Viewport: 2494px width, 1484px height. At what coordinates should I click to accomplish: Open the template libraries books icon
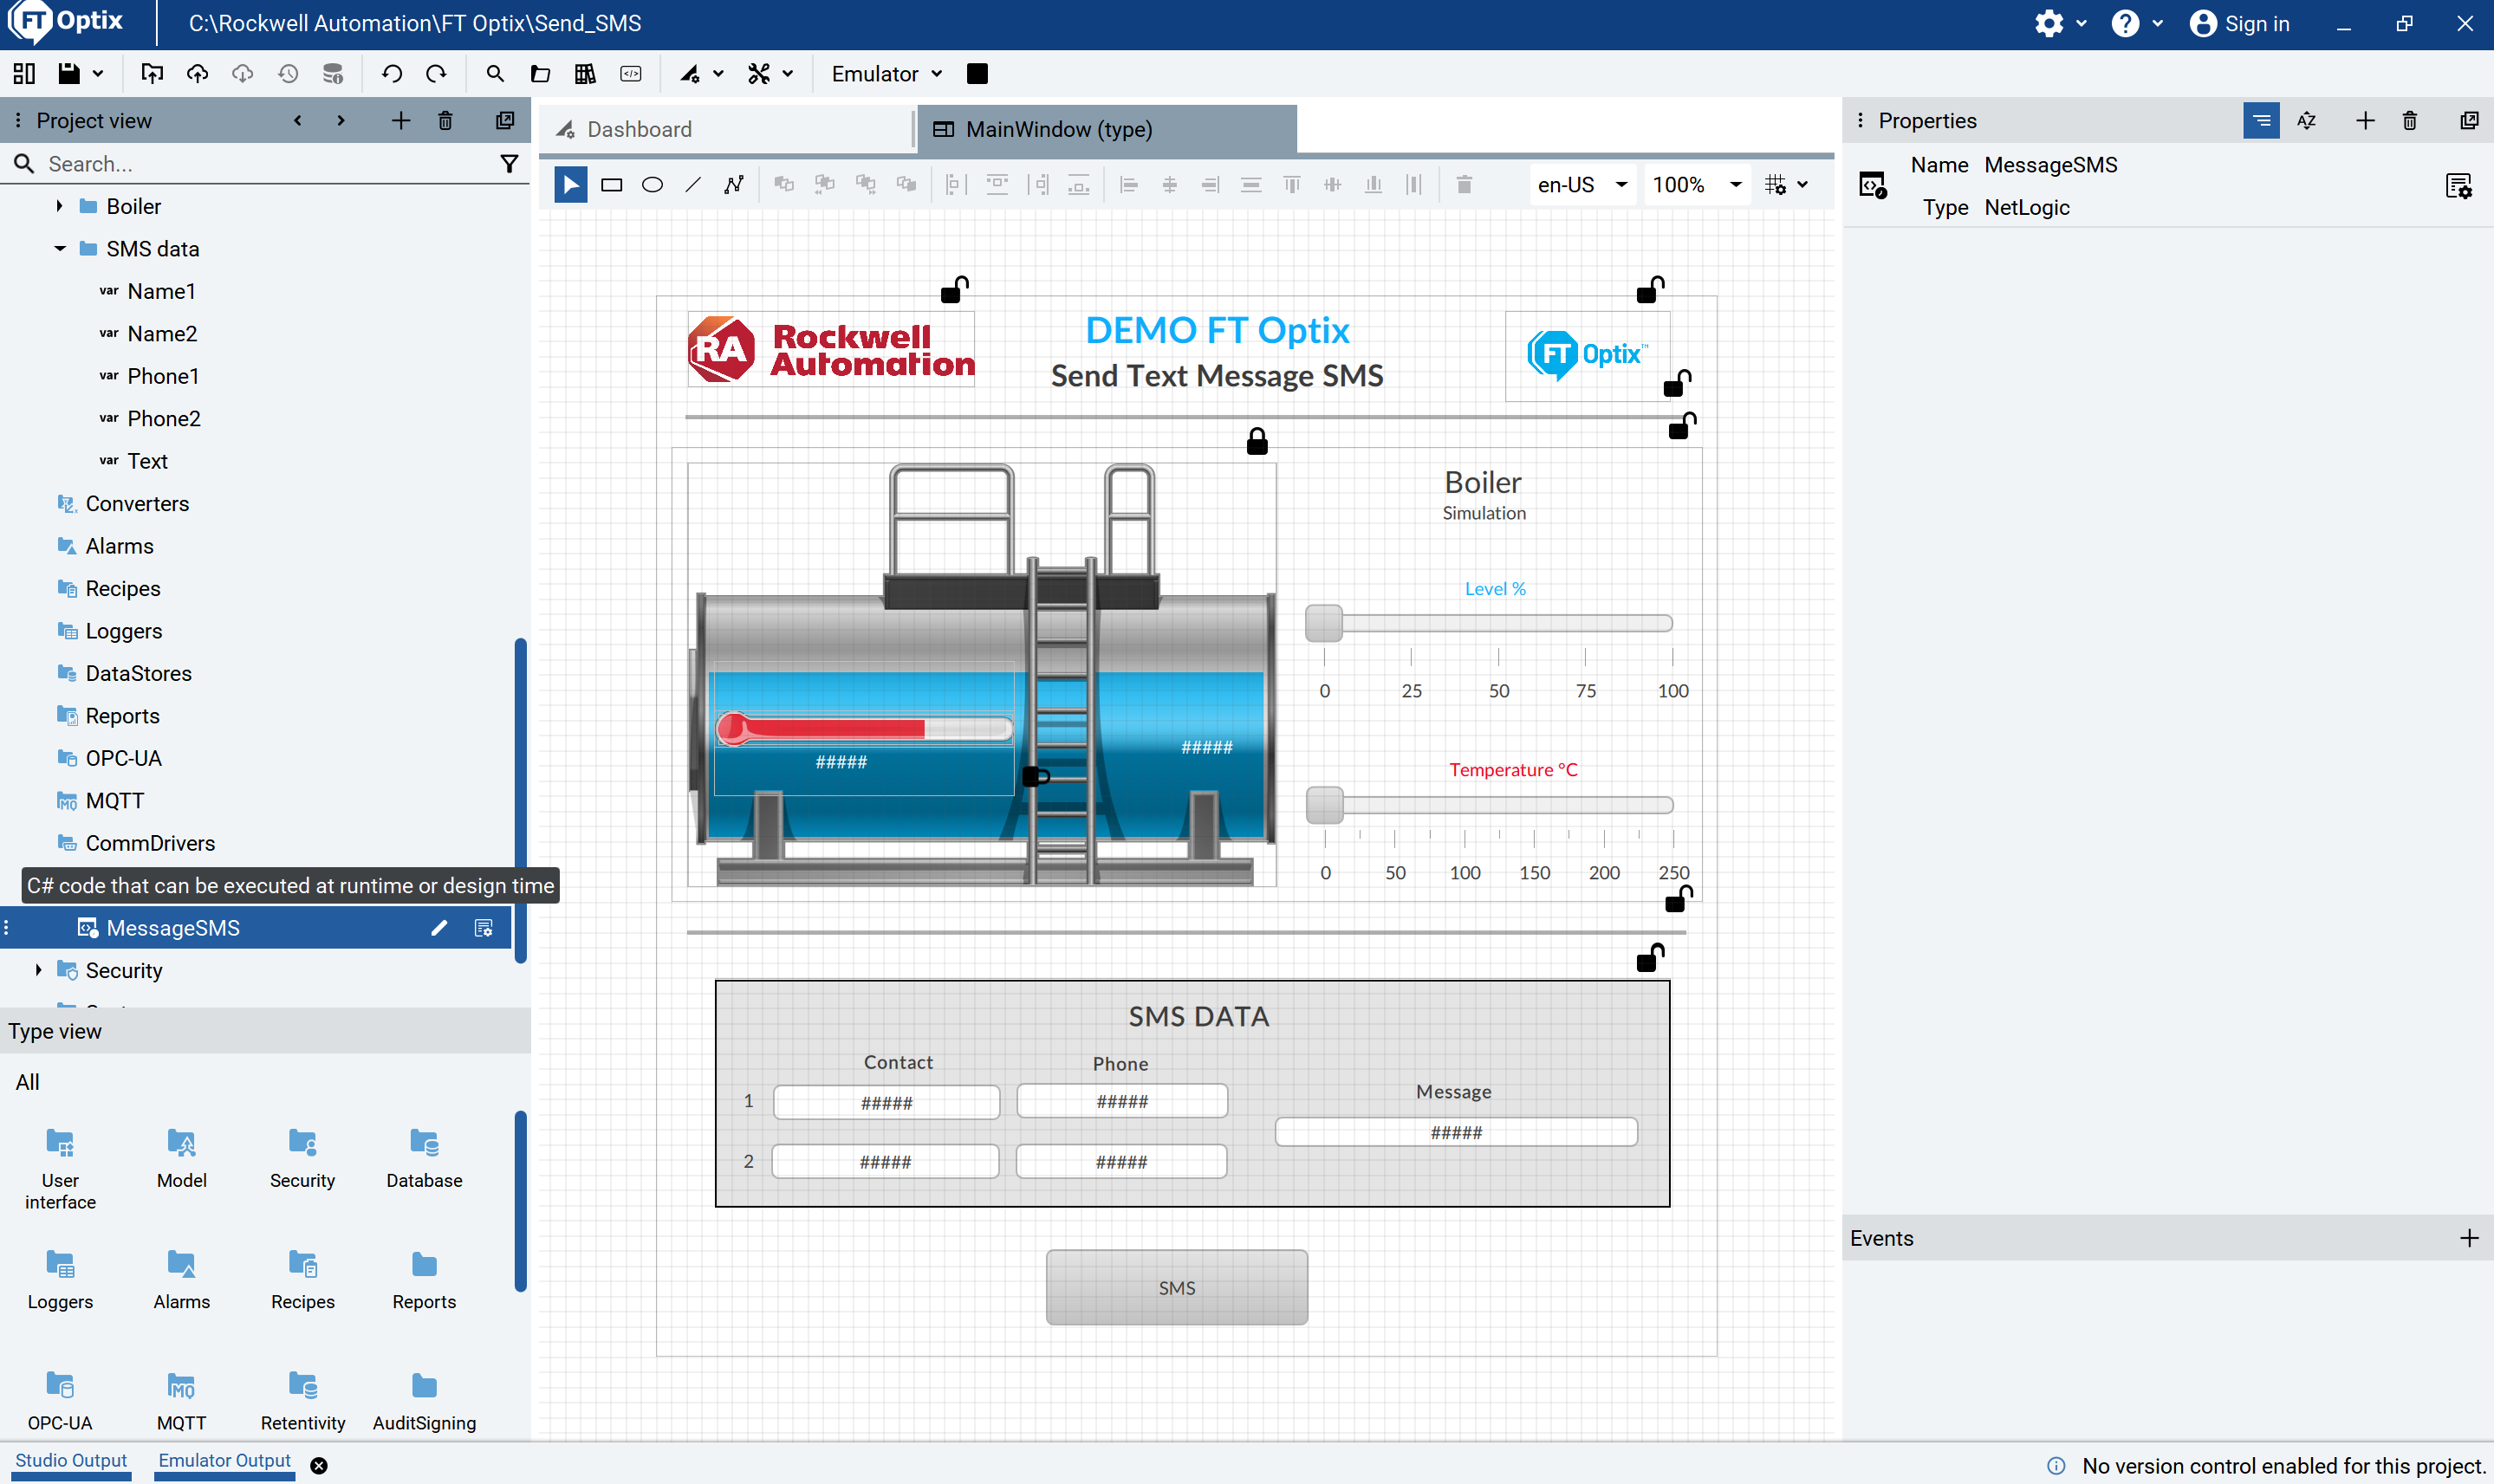(585, 74)
